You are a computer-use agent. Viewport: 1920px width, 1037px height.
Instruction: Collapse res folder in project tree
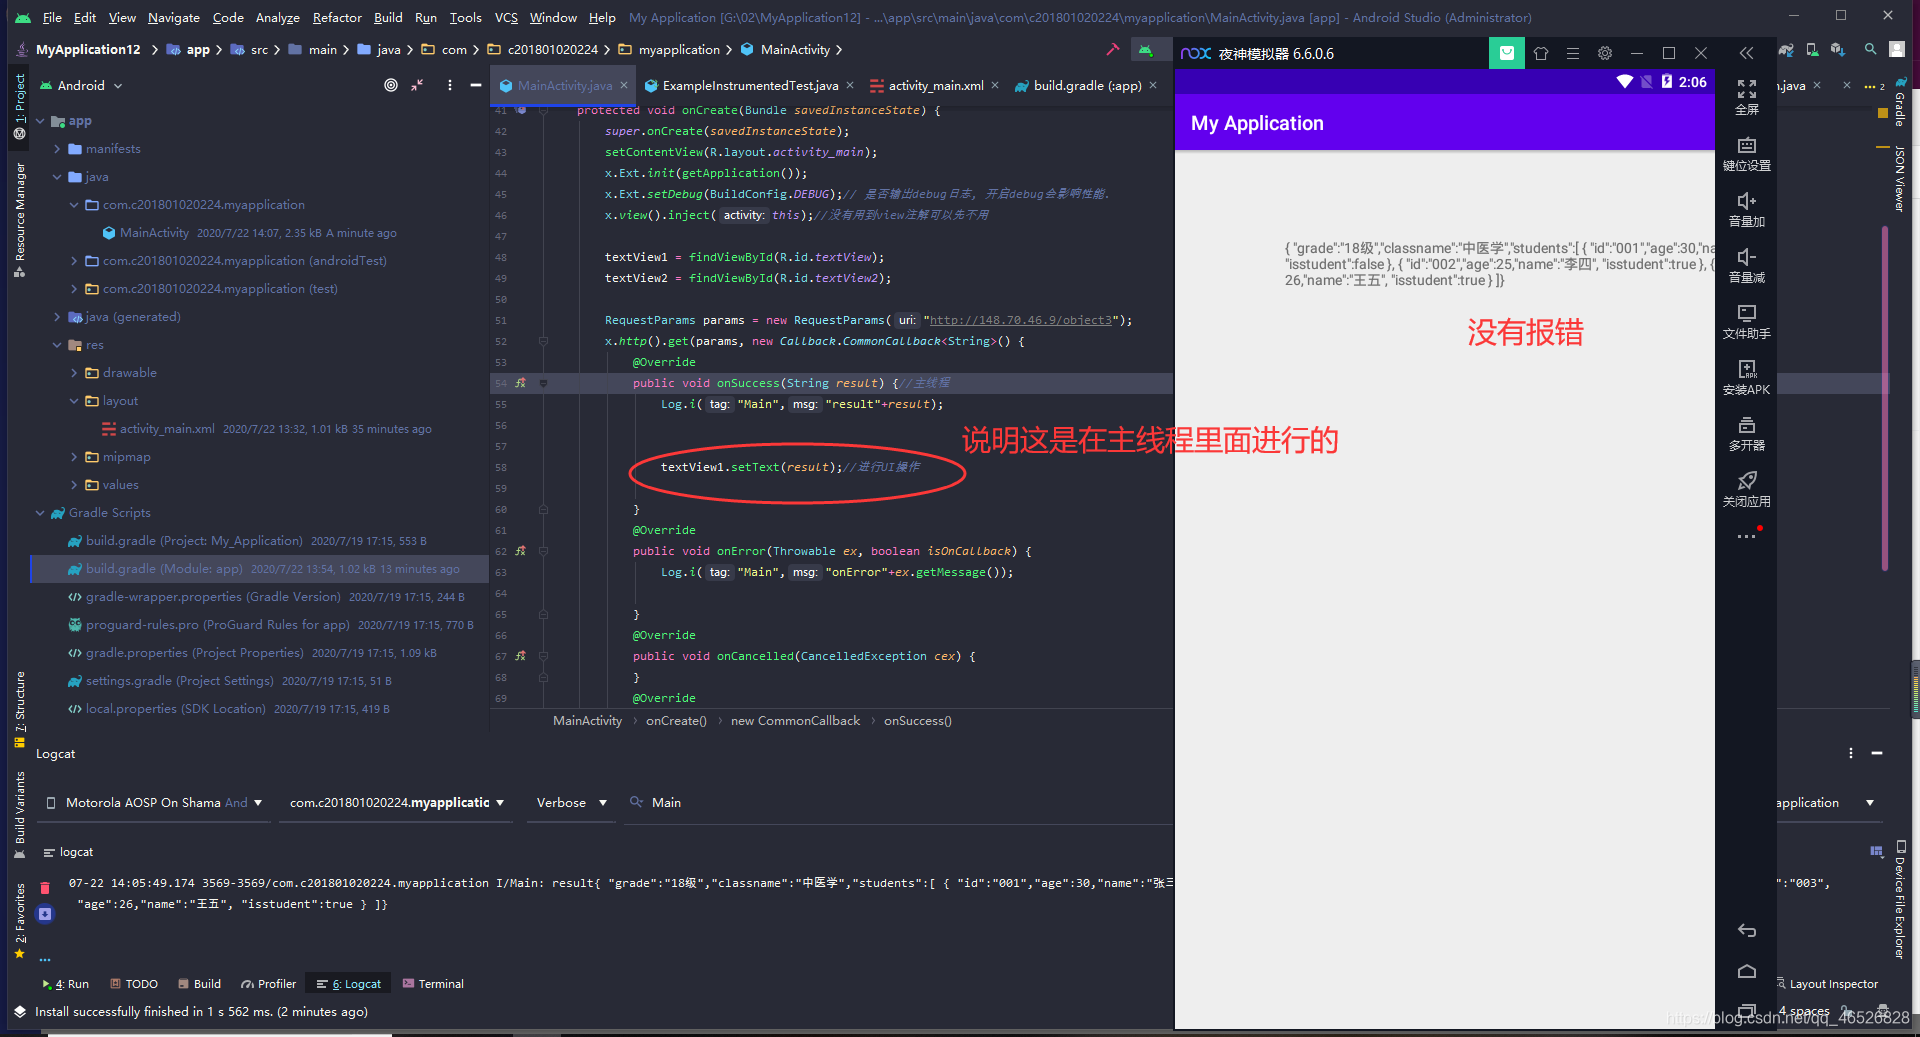pyautogui.click(x=57, y=345)
